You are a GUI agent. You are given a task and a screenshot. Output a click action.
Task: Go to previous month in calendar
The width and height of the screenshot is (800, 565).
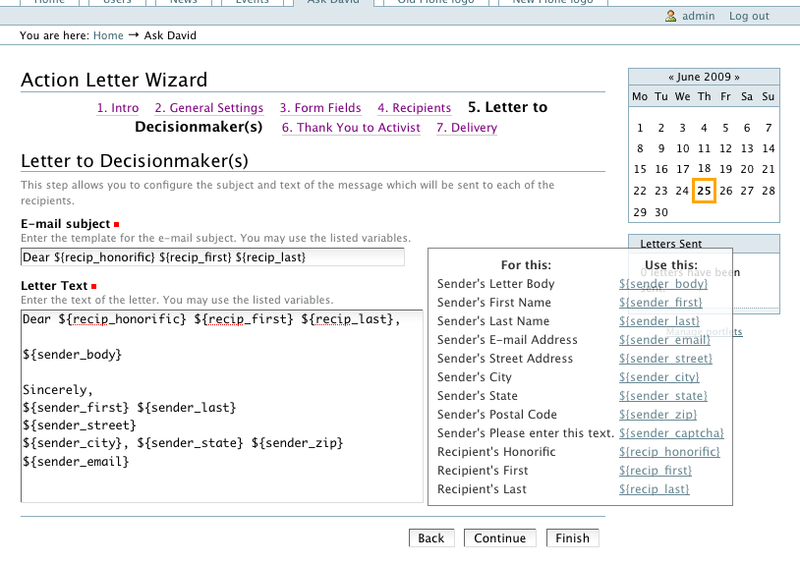[x=673, y=77]
